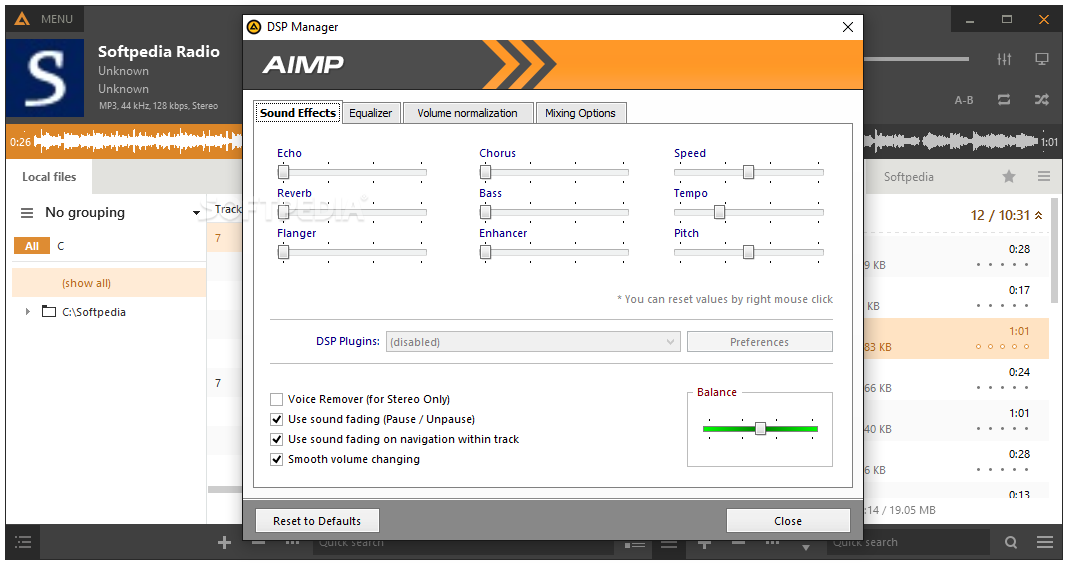Click the hamburger icon left of No grouping
Image resolution: width=1068 pixels, height=565 pixels.
[x=27, y=213]
